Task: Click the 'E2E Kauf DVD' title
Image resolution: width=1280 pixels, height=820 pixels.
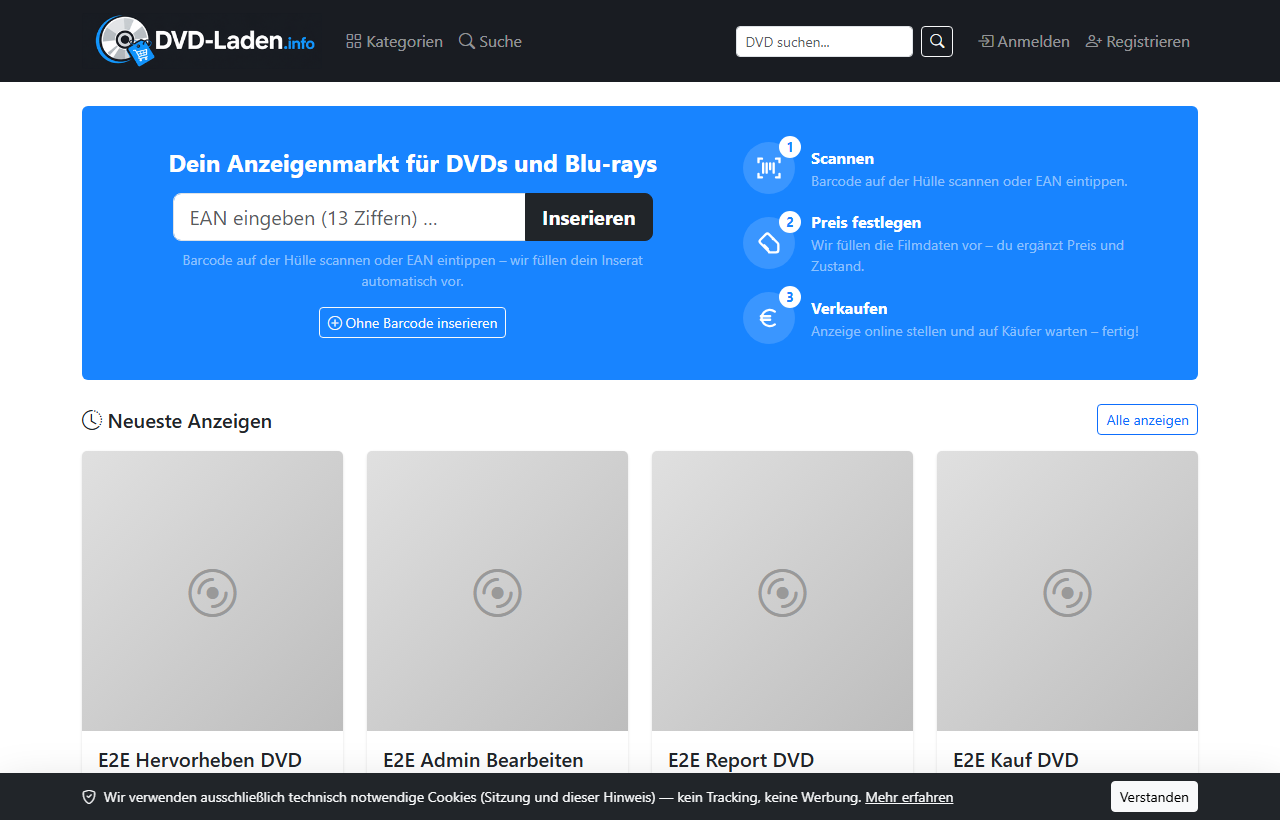Action: pos(1016,760)
